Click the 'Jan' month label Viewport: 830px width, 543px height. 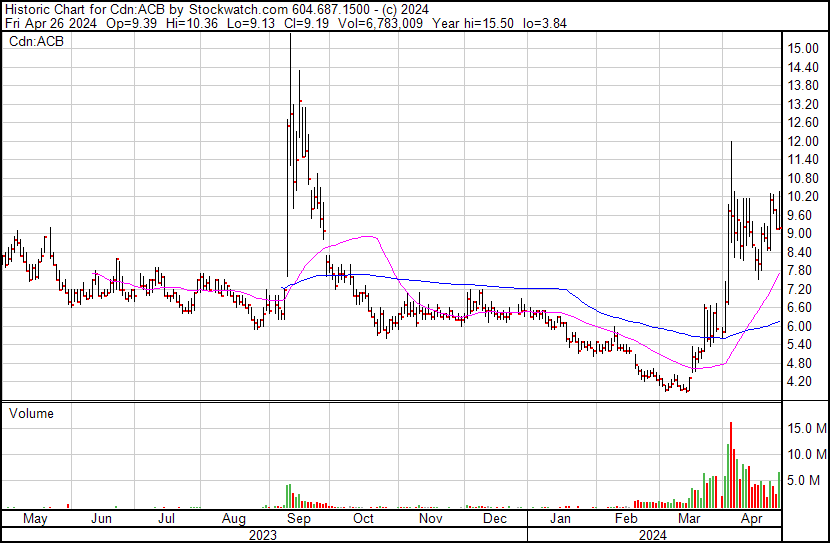pos(560,519)
